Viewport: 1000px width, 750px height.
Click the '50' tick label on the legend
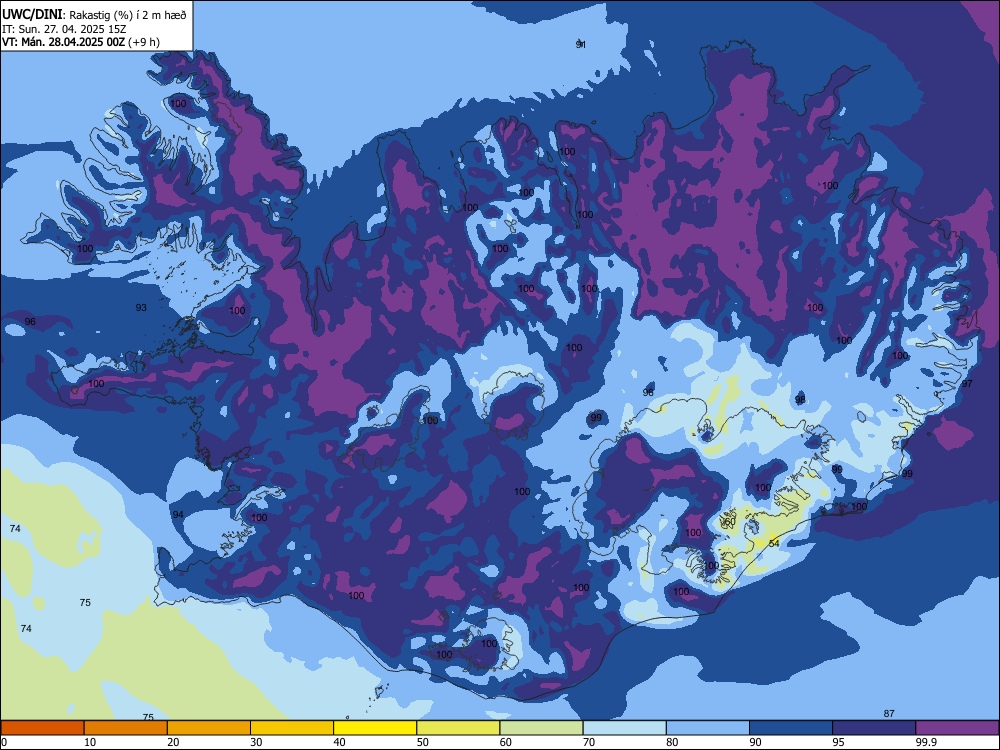422,742
